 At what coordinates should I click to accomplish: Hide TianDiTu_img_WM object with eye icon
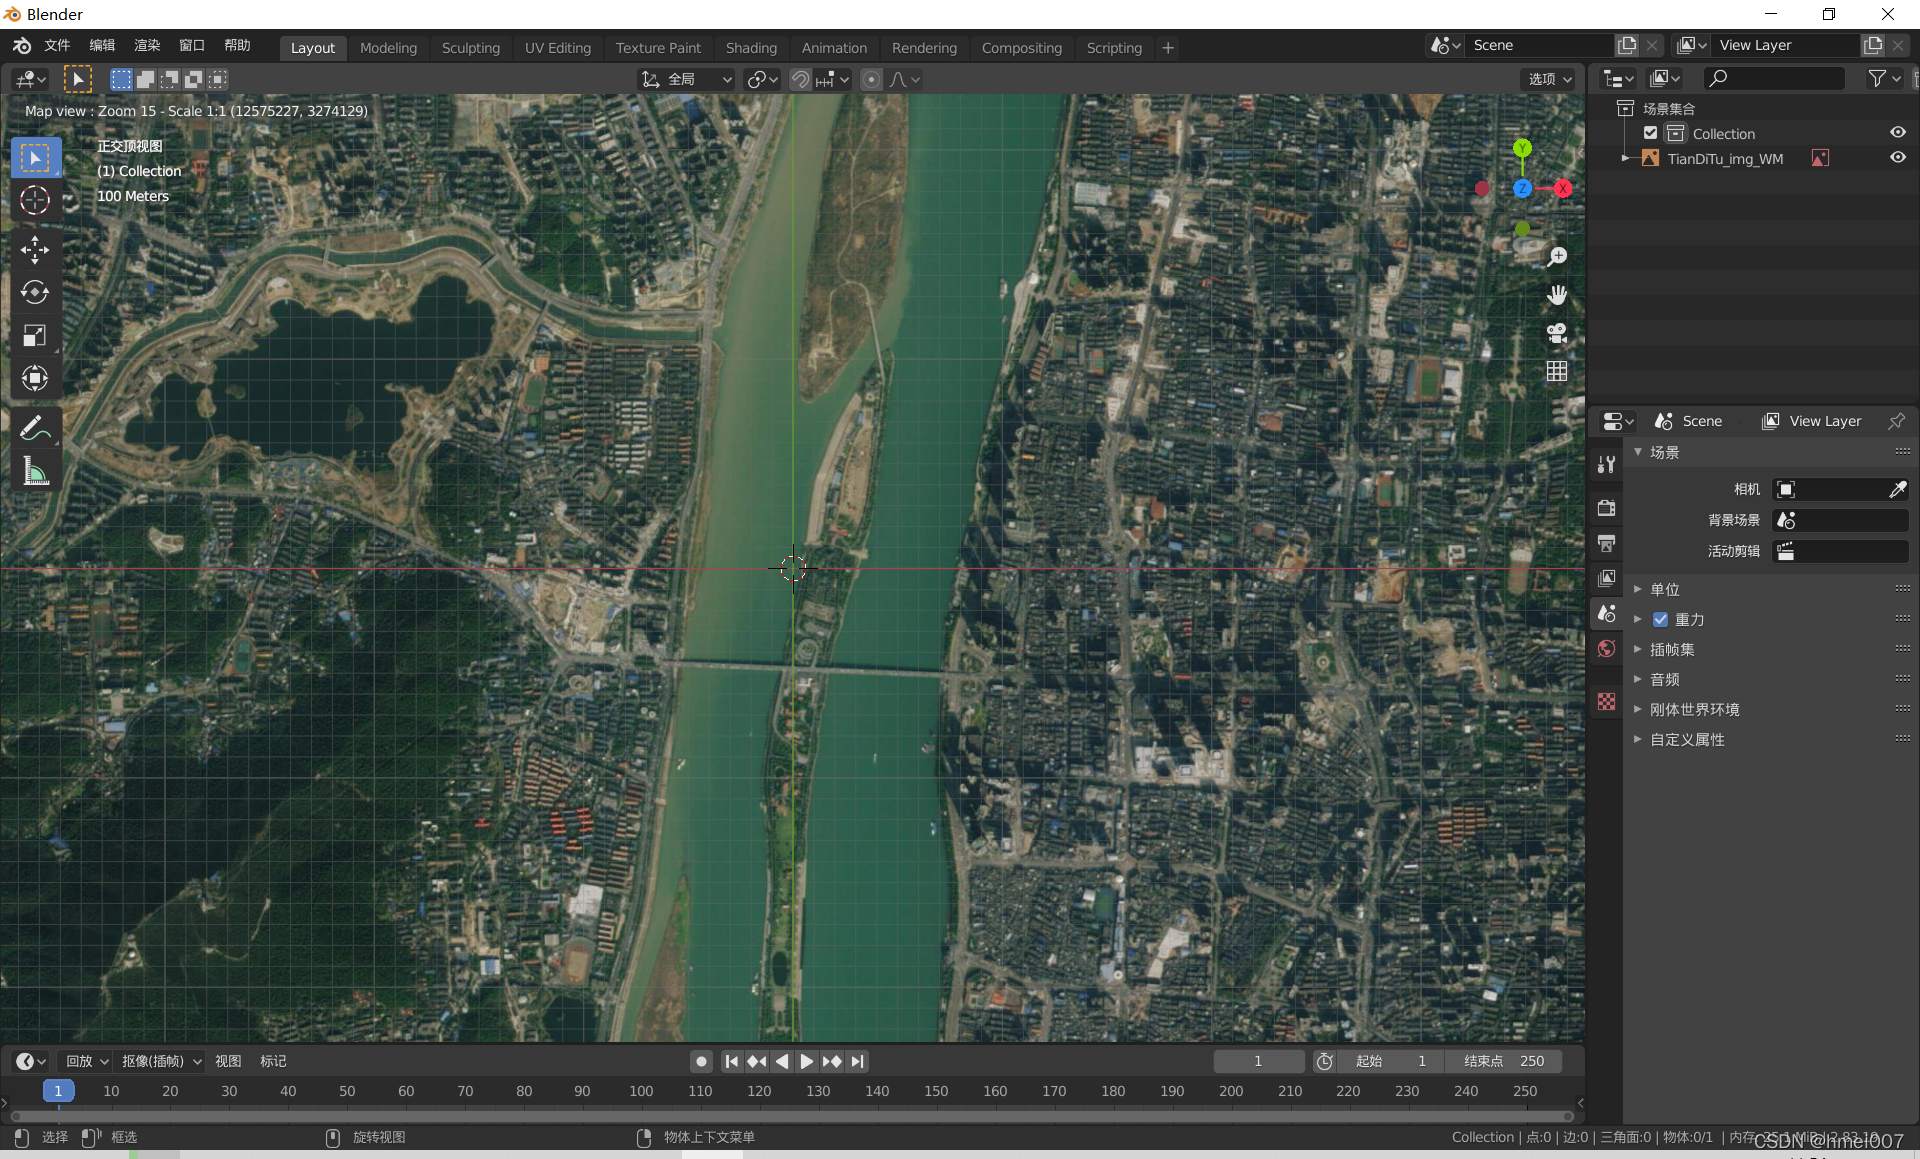coord(1897,158)
